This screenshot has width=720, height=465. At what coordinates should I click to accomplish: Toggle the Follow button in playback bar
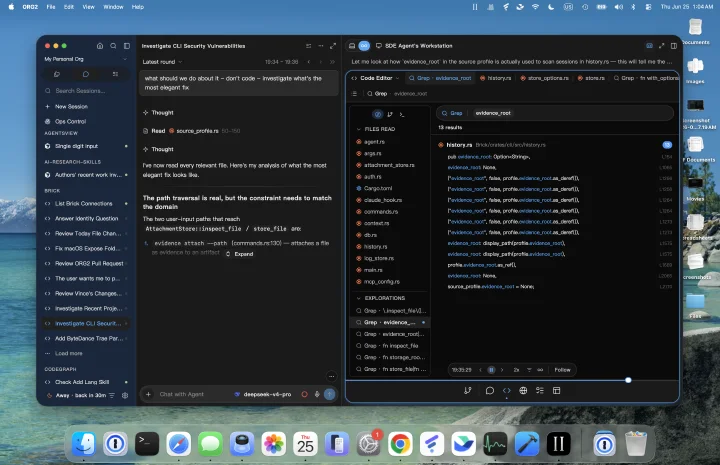pyautogui.click(x=562, y=370)
